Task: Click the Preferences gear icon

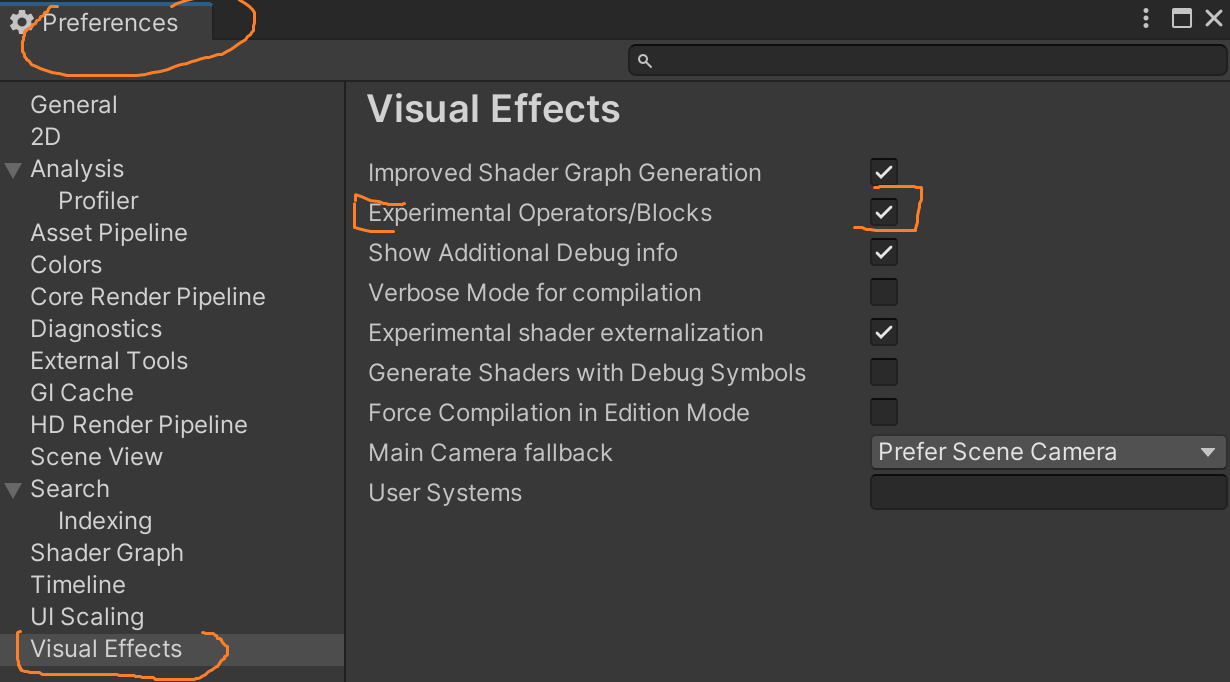Action: [x=21, y=22]
